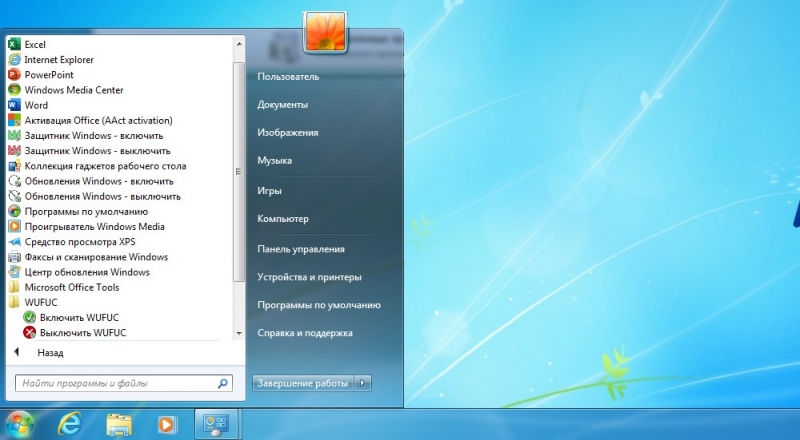Viewport: 800px width, 440px height.
Task: Click Центр обновления Windows icon
Action: pyautogui.click(x=14, y=272)
